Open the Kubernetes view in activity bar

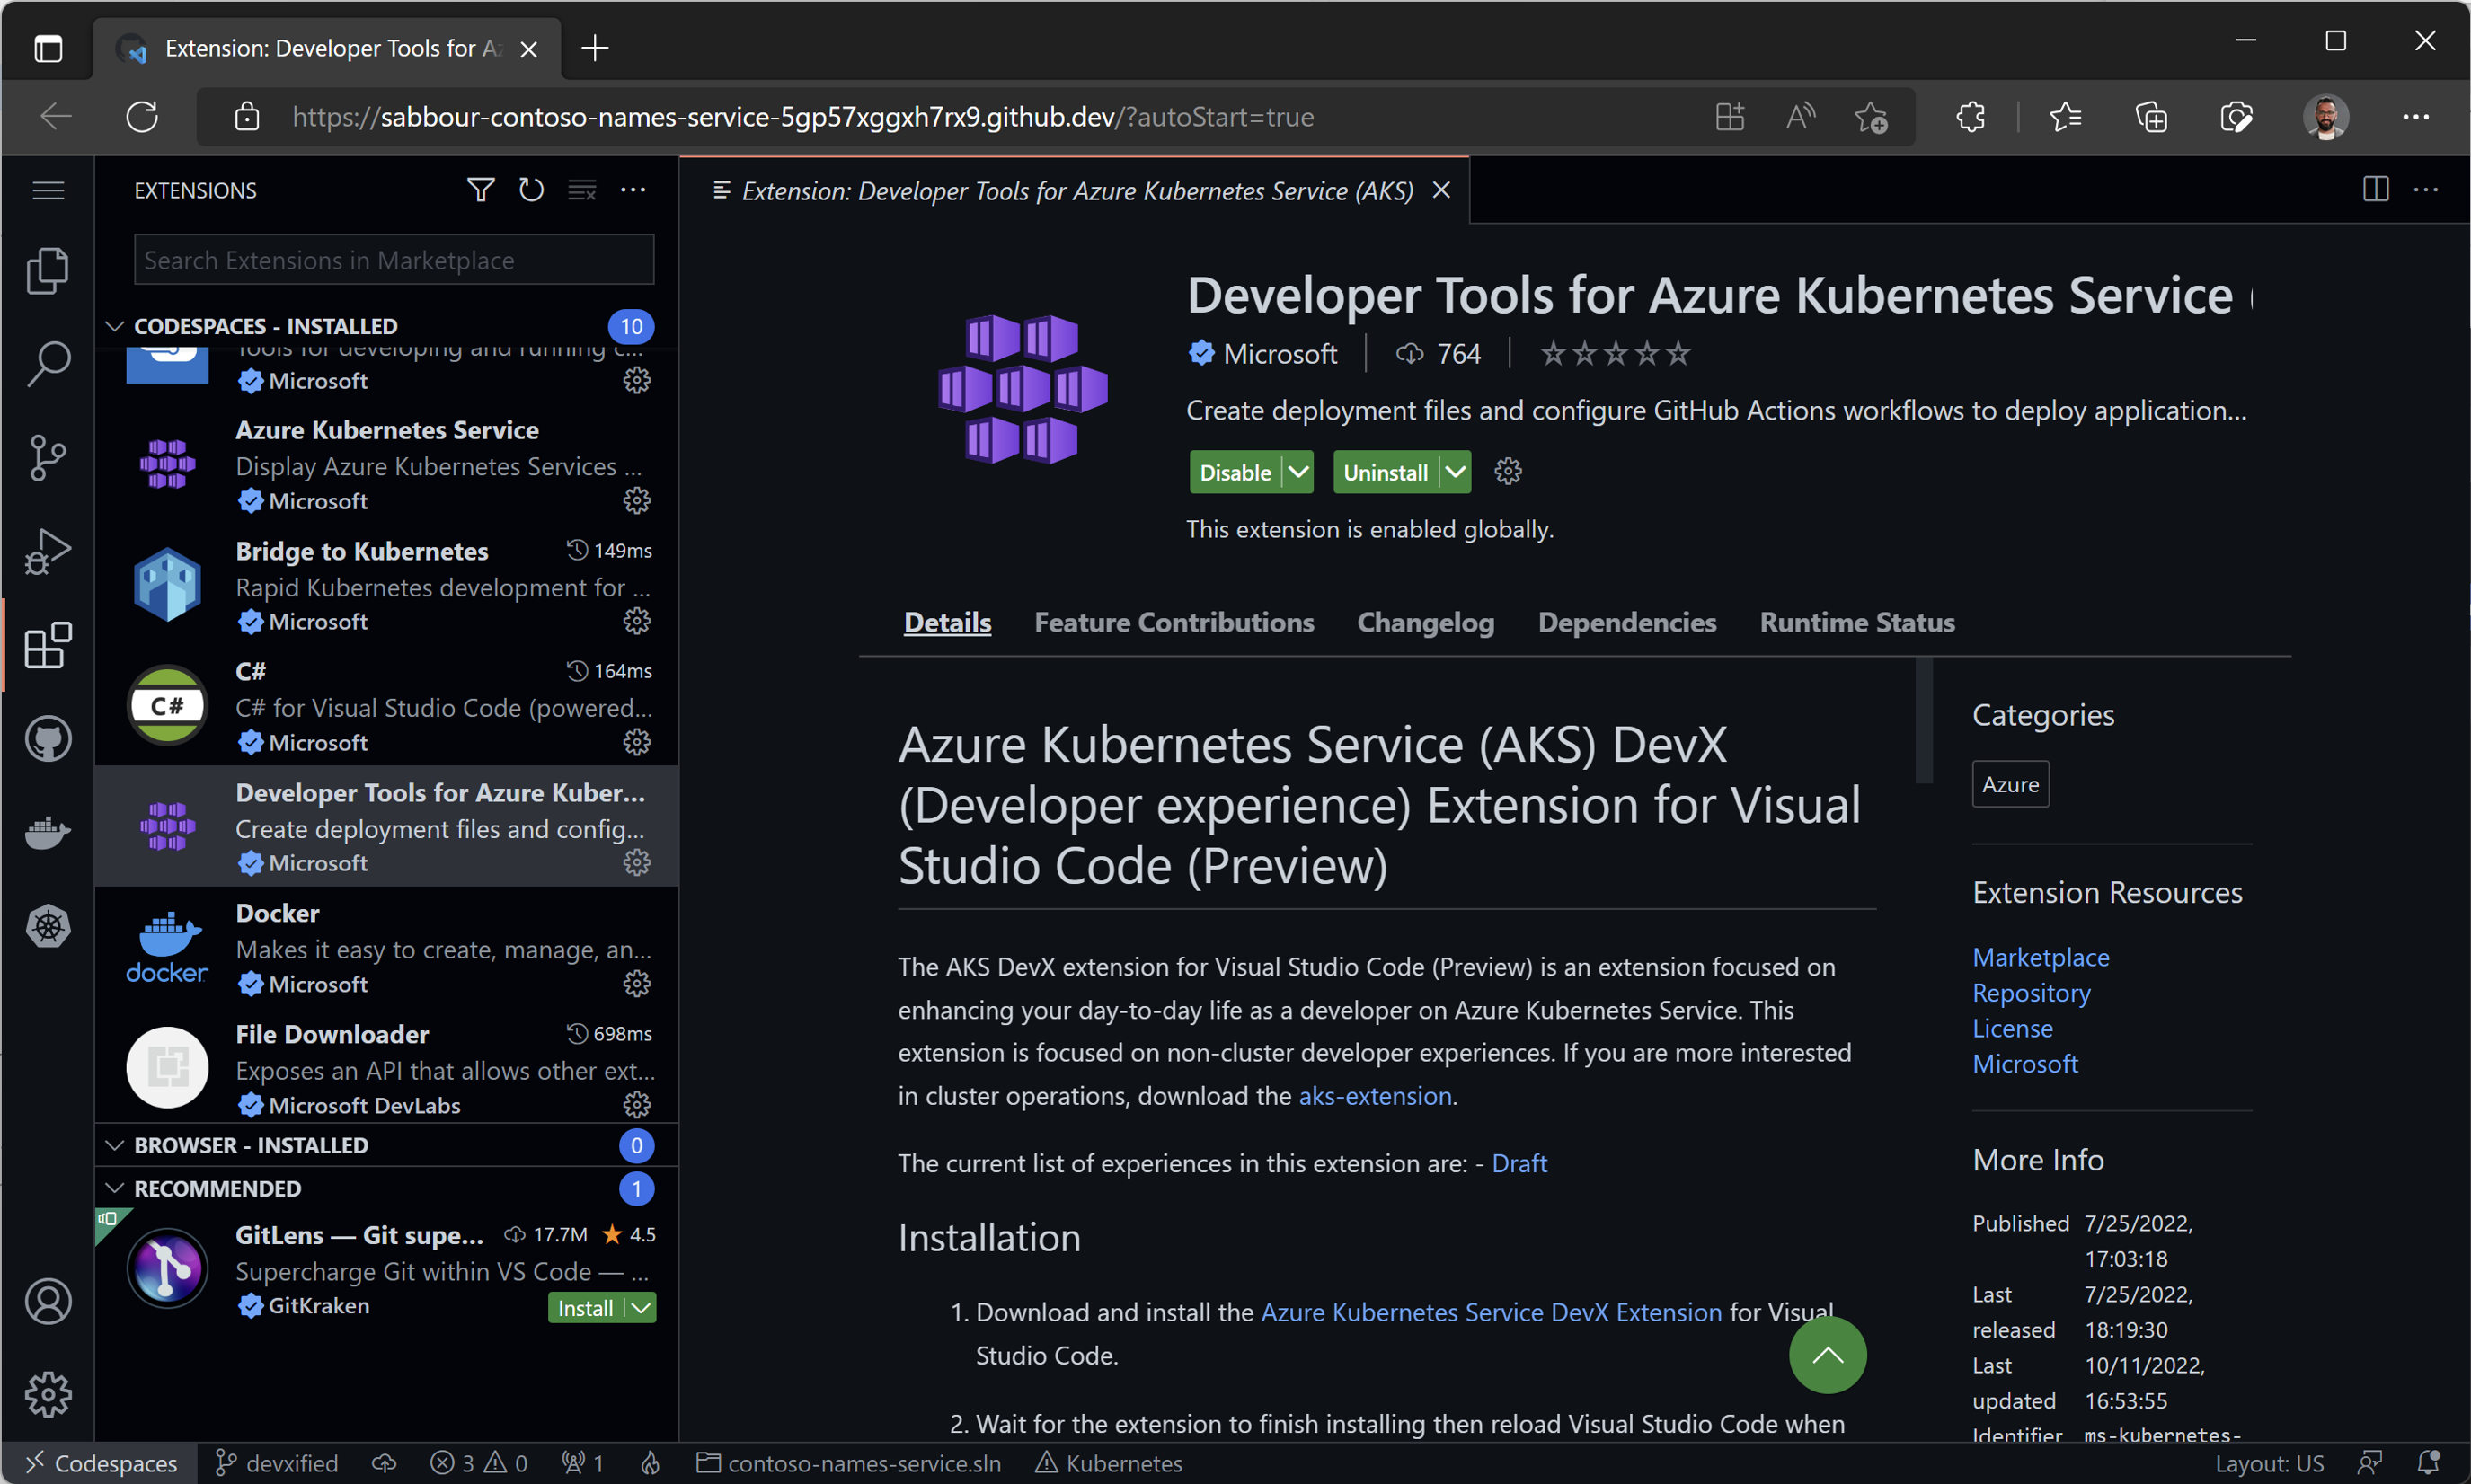pyautogui.click(x=47, y=926)
